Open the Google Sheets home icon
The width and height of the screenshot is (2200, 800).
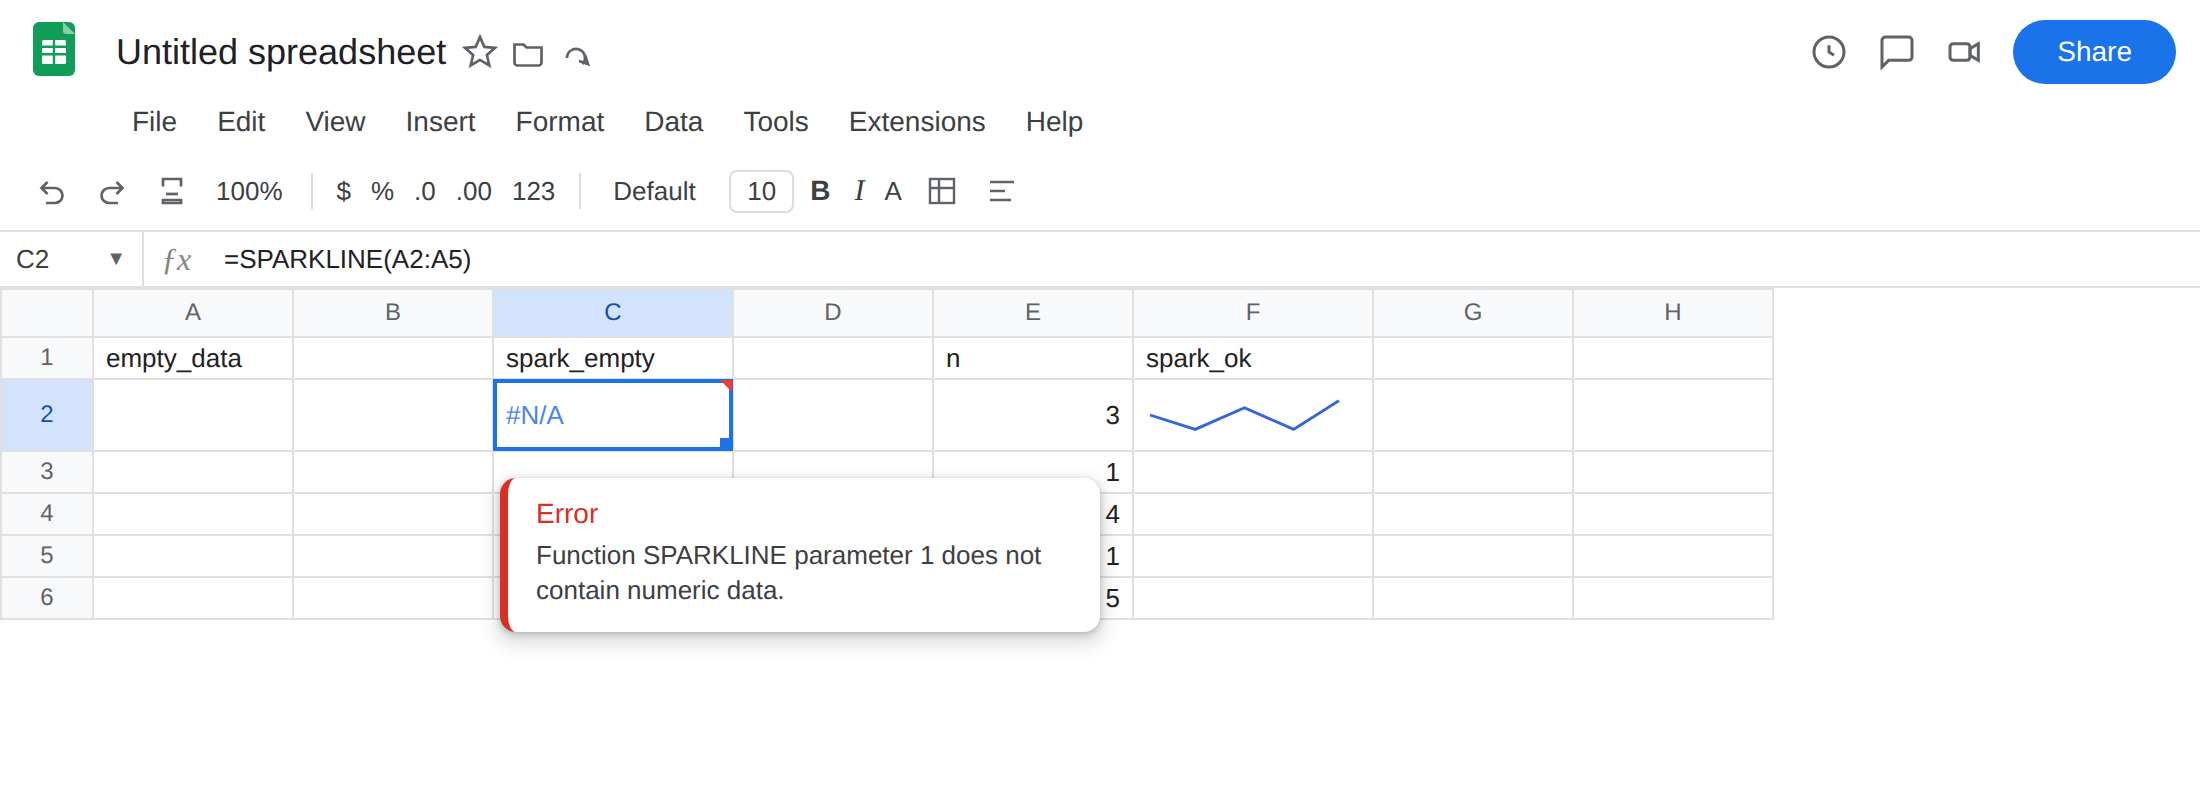(54, 50)
